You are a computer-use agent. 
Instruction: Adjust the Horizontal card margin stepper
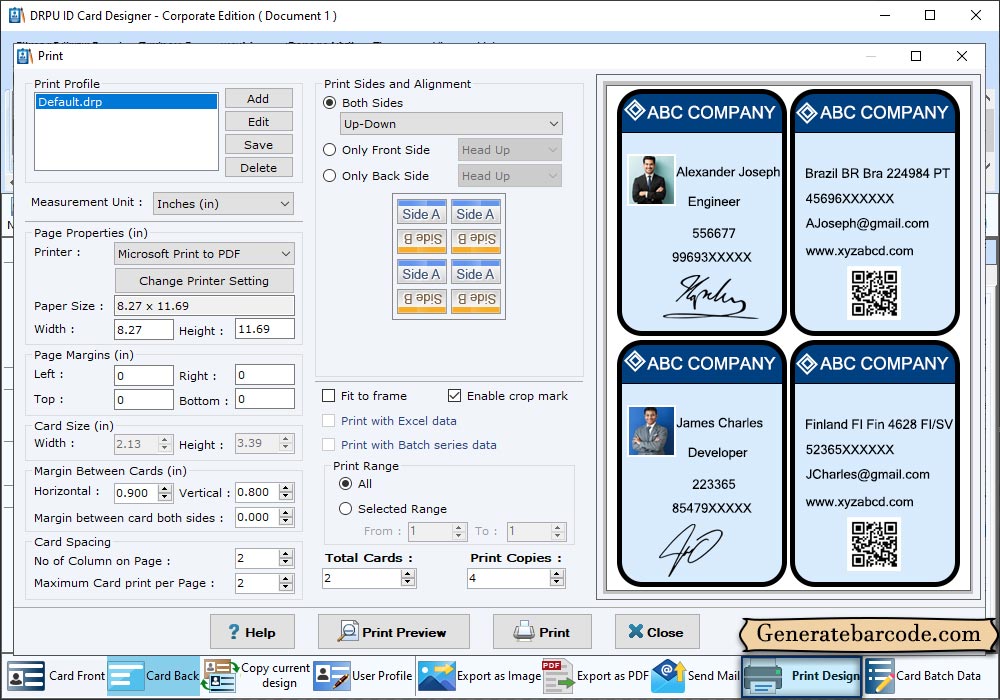pyautogui.click(x=165, y=493)
